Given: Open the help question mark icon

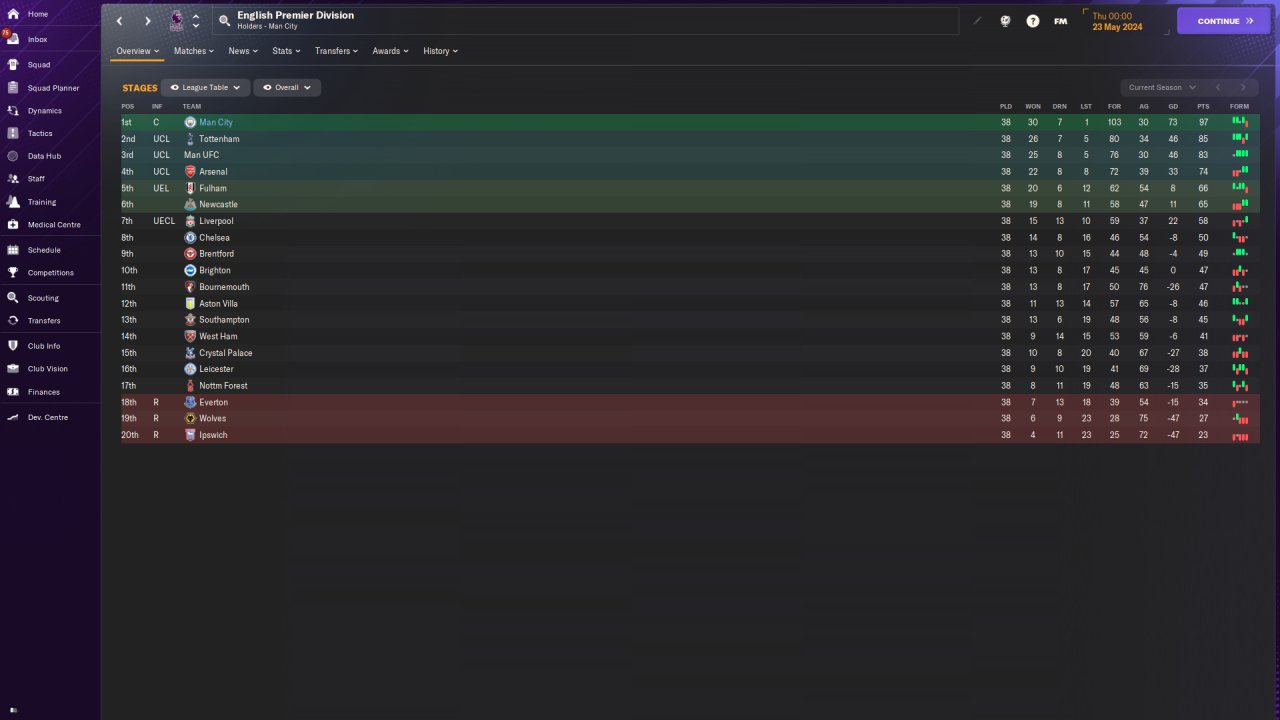Looking at the screenshot, I should pyautogui.click(x=1033, y=21).
